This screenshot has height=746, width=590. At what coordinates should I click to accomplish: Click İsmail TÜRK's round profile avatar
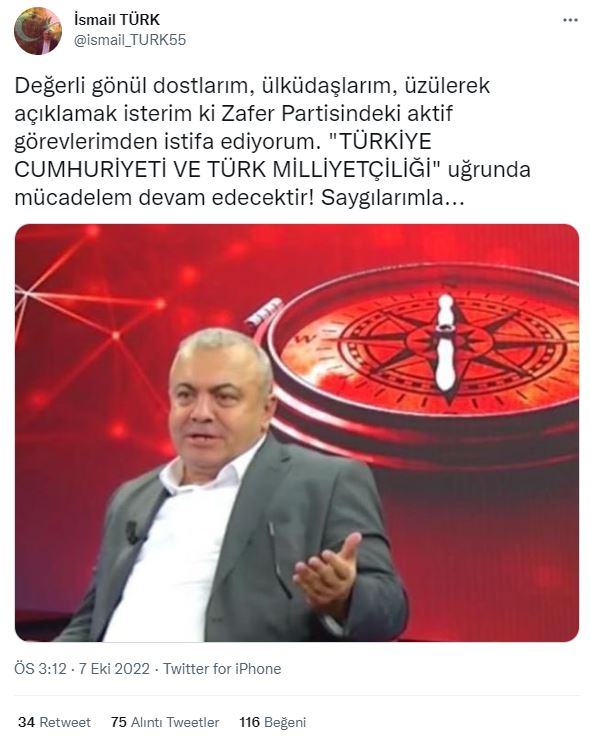point(38,31)
